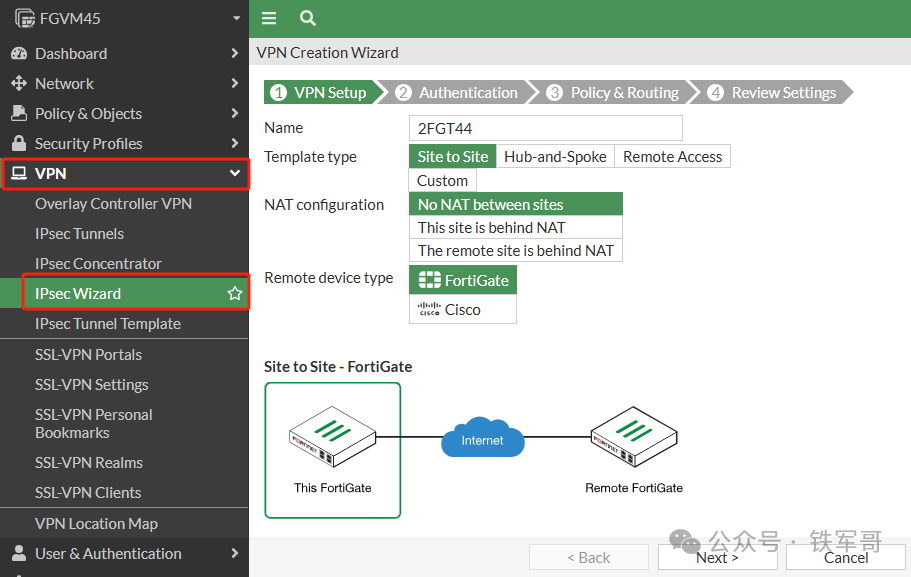
Task: Open SSL-VPN Personal Bookmarks
Action: (94, 424)
